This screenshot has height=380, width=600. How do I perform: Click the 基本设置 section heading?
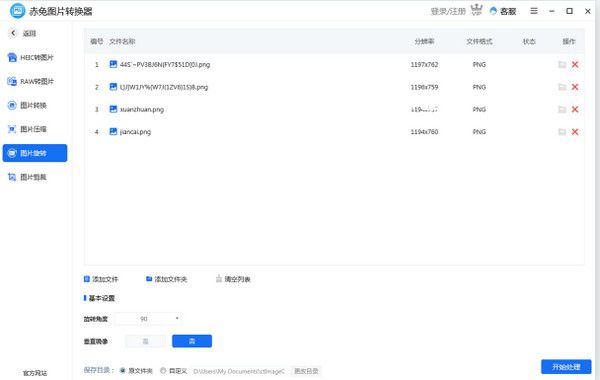[x=101, y=298]
